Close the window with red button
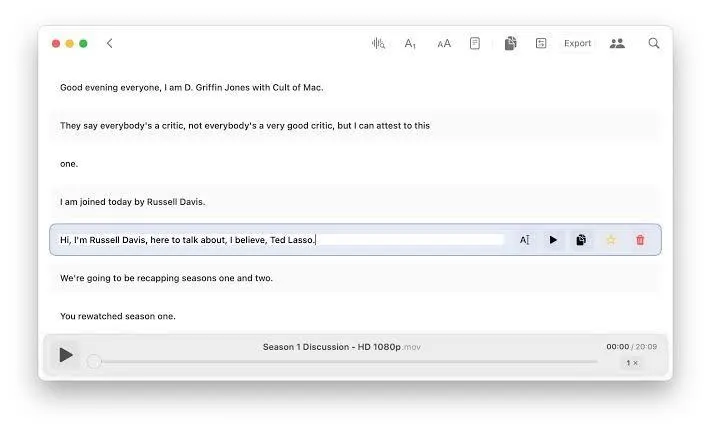 [x=56, y=44]
